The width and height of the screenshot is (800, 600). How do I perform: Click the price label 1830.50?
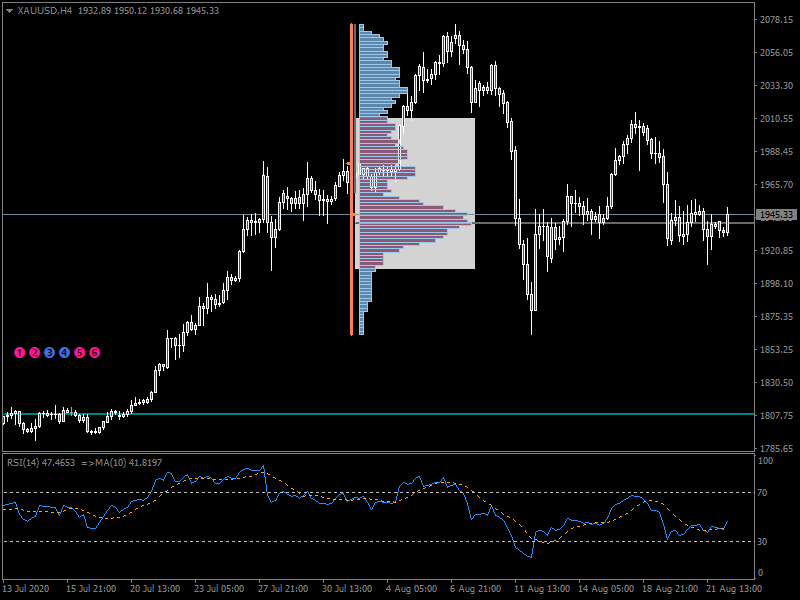777,382
